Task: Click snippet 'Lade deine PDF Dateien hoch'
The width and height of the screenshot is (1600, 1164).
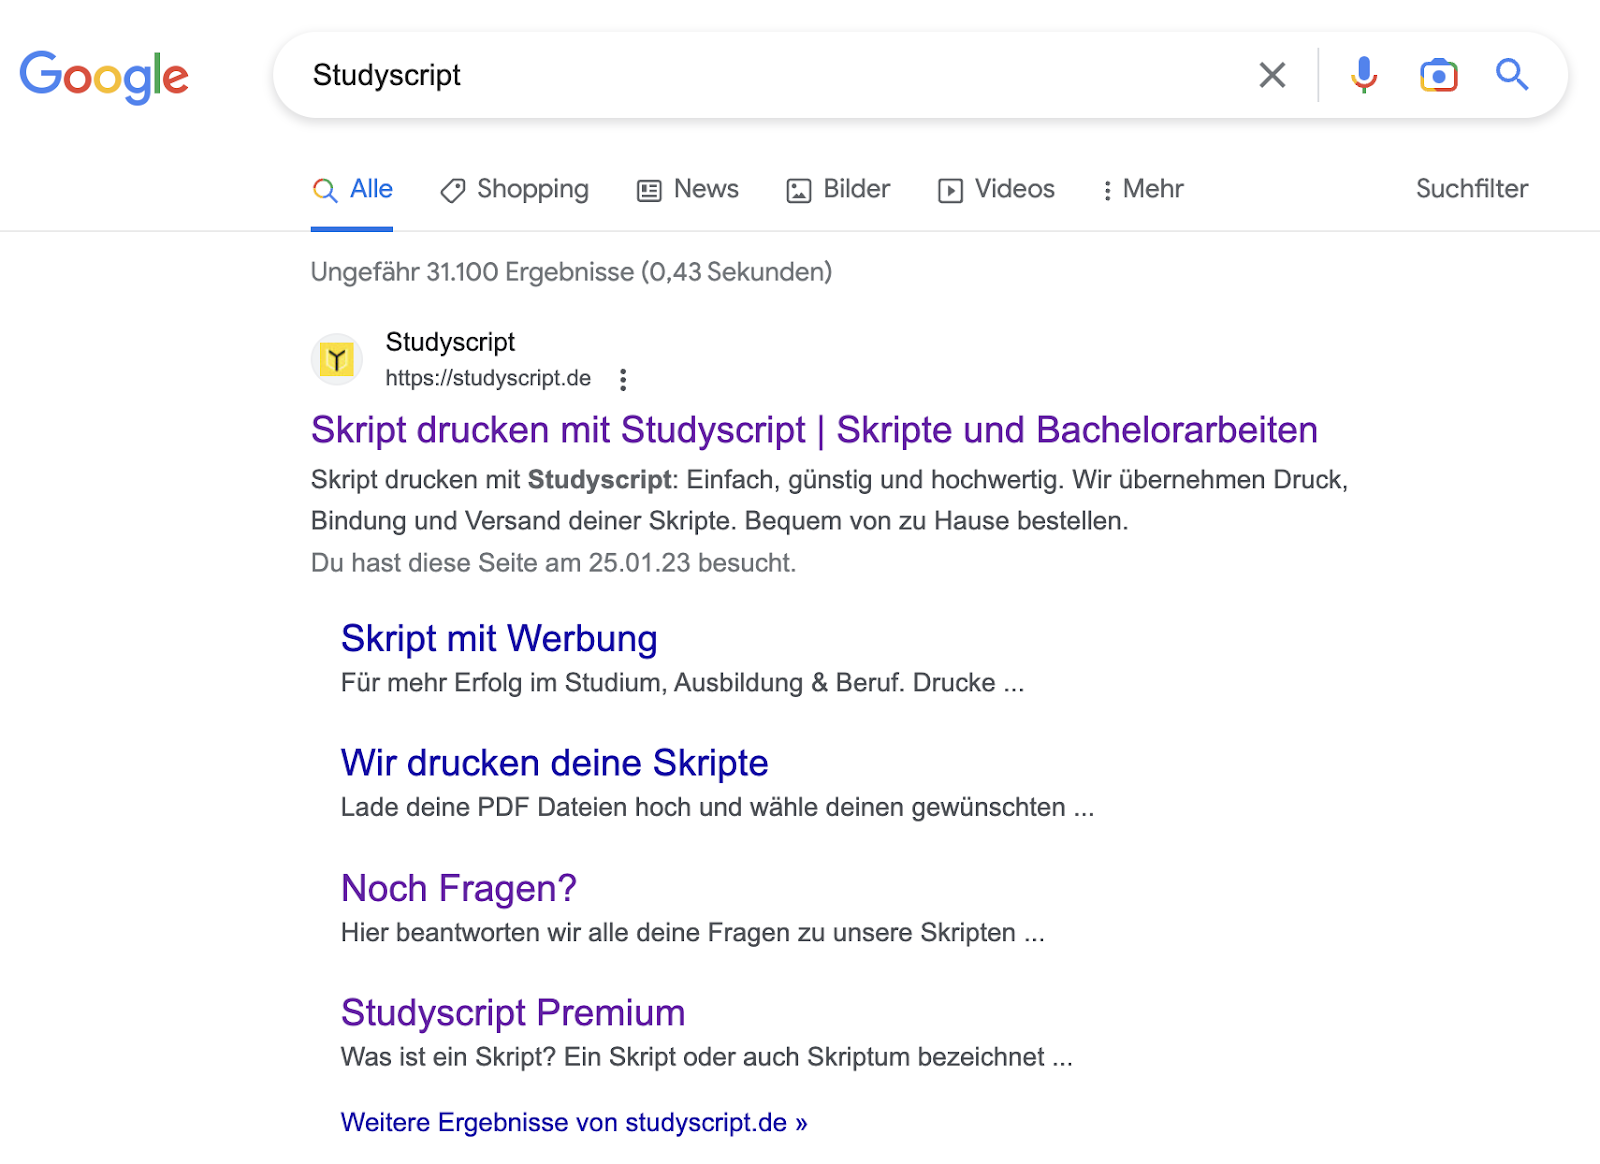Action: pyautogui.click(x=717, y=807)
